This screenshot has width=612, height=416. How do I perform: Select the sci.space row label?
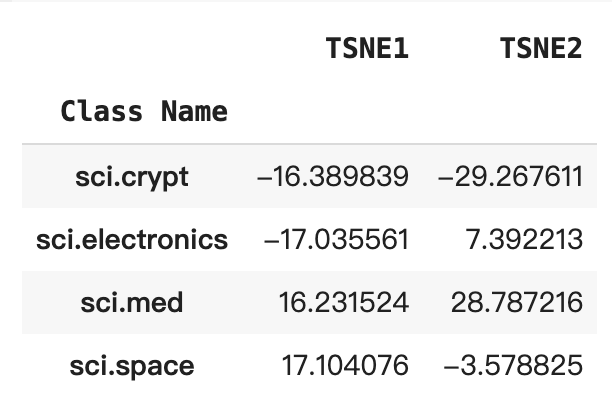click(132, 366)
